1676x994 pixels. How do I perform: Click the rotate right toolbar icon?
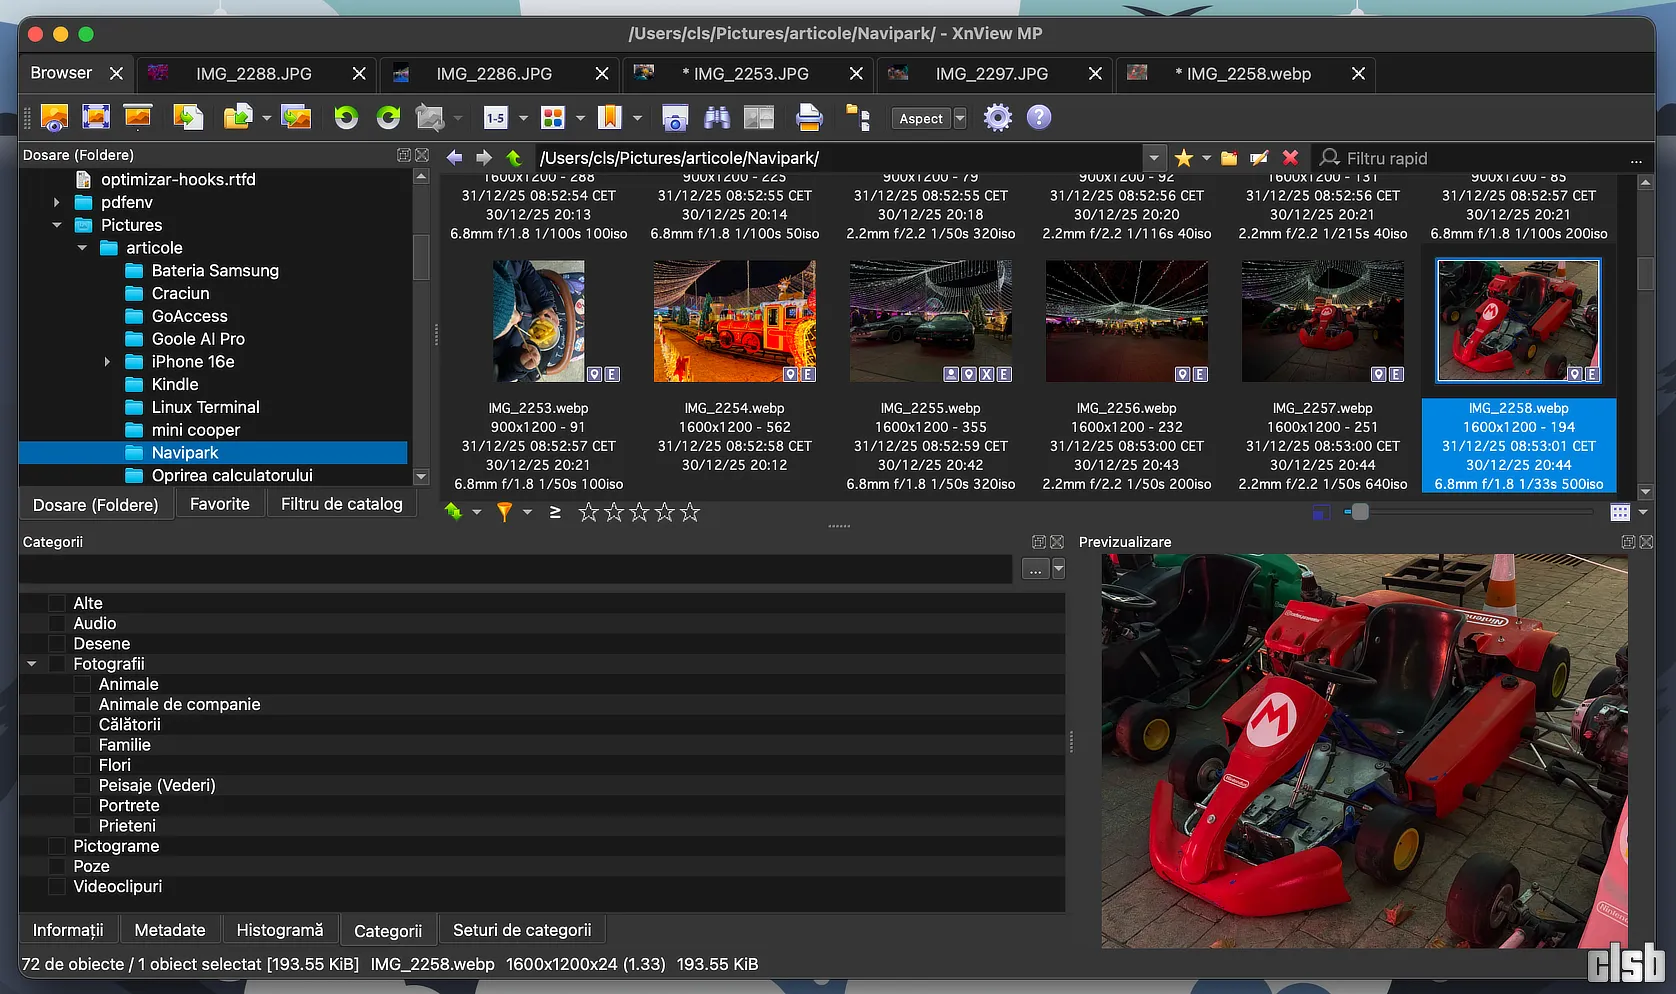coord(388,118)
